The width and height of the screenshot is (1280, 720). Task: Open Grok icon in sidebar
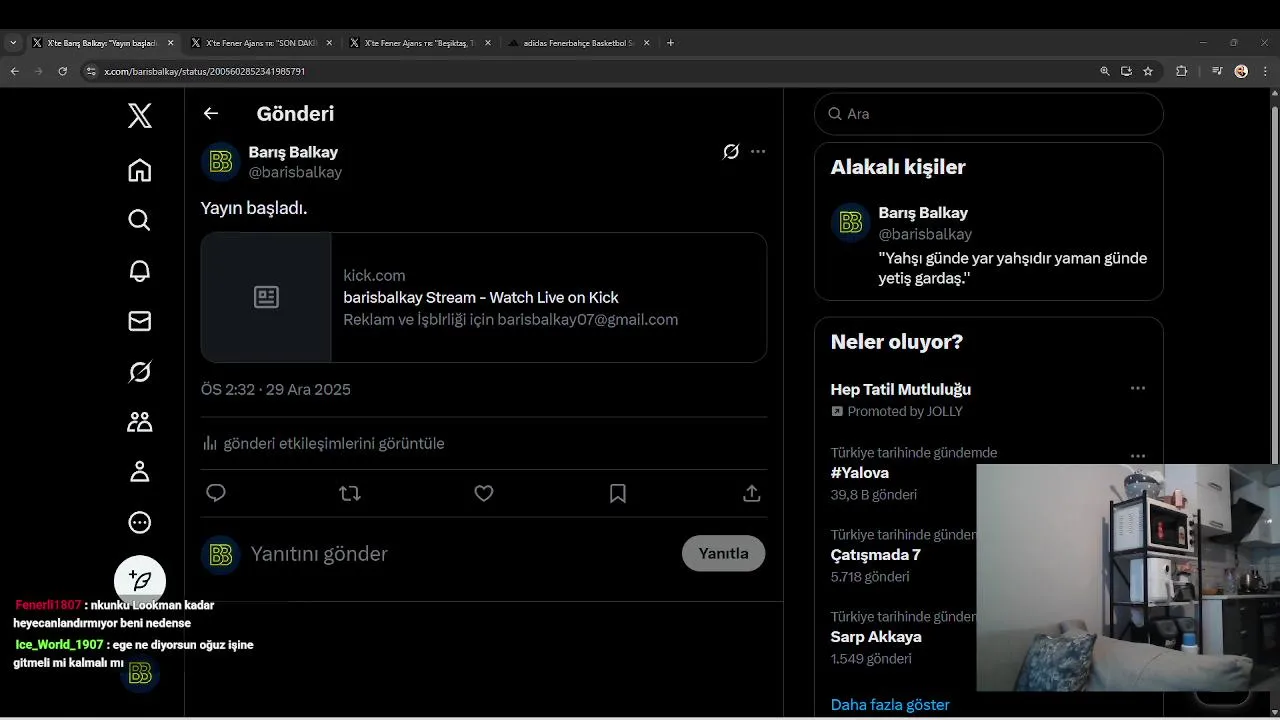tap(140, 372)
